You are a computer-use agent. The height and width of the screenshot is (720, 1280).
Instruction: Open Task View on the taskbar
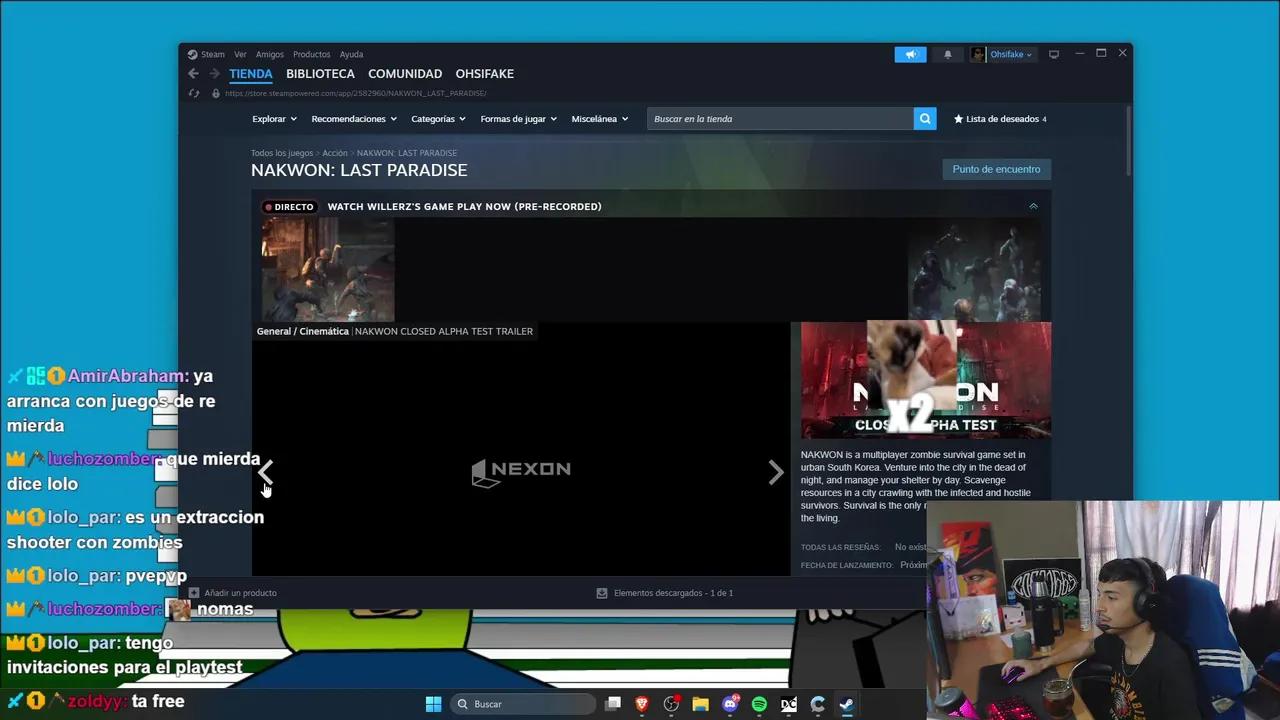(613, 704)
